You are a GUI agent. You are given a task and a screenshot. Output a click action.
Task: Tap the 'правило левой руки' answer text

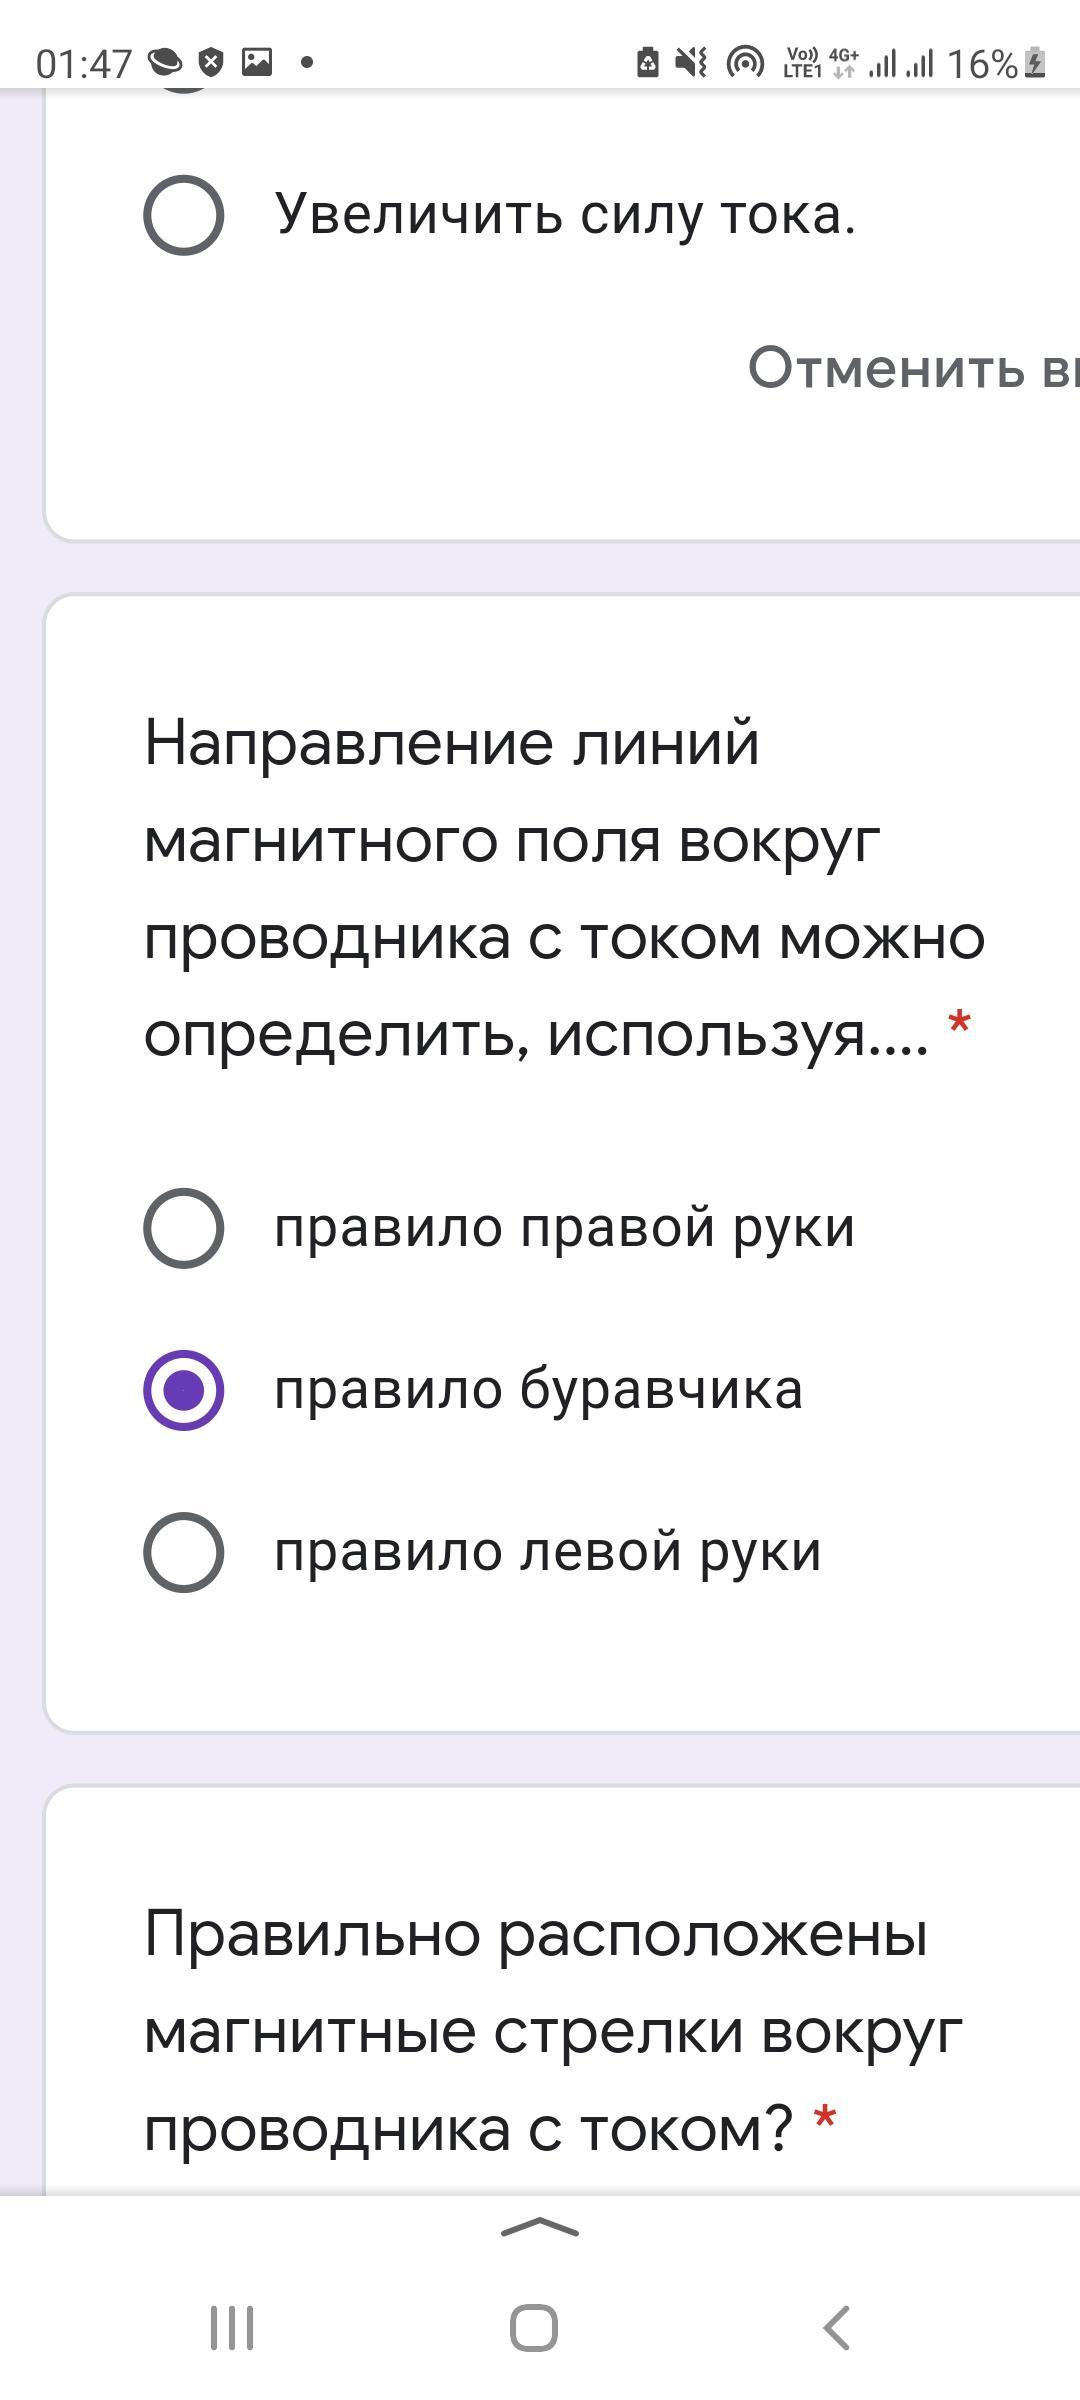(547, 1552)
